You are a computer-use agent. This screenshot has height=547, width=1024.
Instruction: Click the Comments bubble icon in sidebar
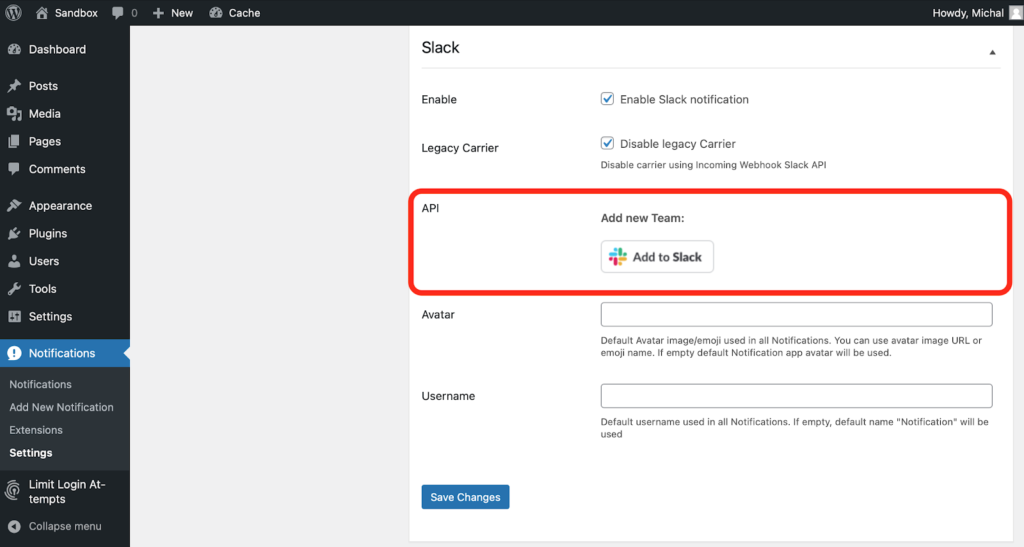[14, 168]
